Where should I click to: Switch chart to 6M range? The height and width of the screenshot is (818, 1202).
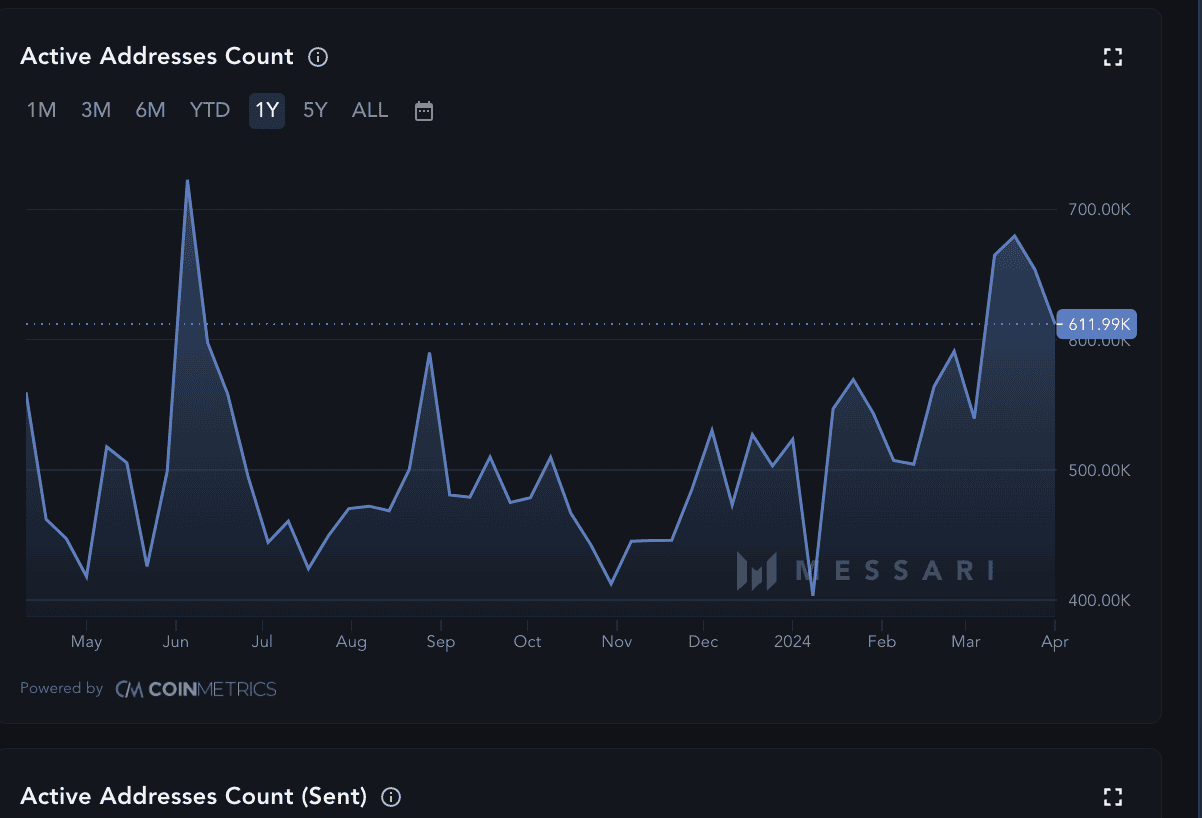(x=150, y=110)
